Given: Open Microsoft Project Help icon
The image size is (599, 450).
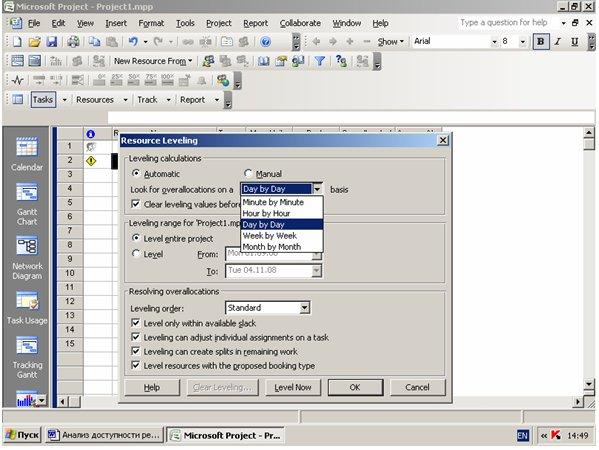Looking at the screenshot, I should tap(266, 42).
